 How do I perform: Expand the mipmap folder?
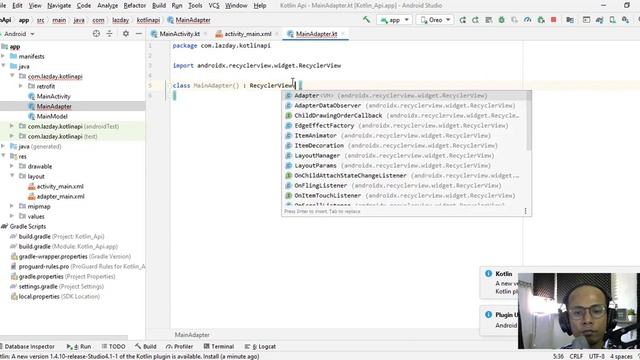pos(12,206)
